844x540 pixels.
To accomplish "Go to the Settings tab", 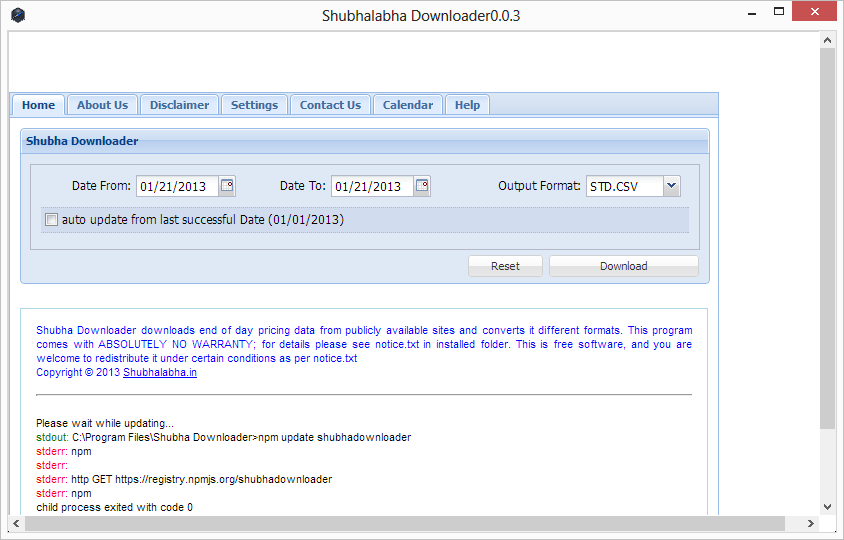I will (x=254, y=105).
